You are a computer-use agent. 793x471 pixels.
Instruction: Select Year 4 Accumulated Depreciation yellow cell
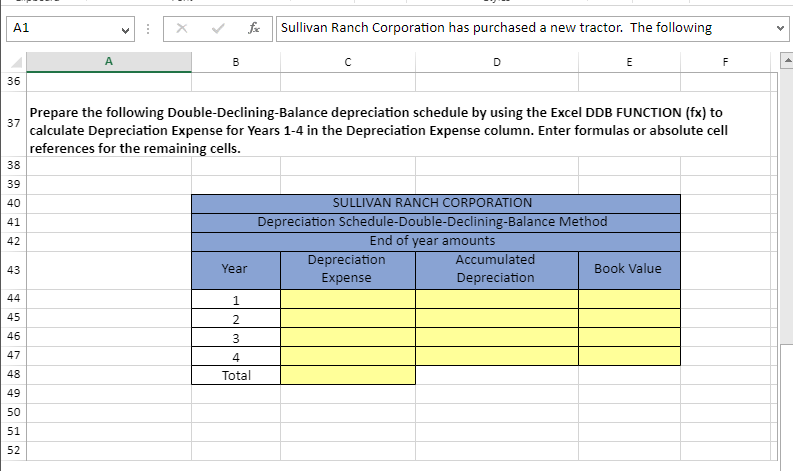(x=497, y=356)
